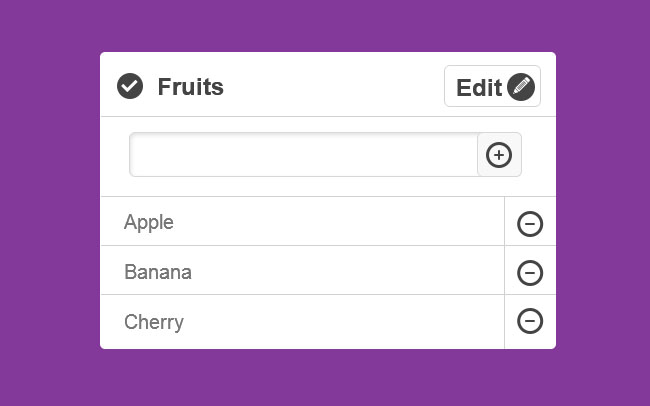Select the Banana list item
The width and height of the screenshot is (650, 406).
pos(300,271)
